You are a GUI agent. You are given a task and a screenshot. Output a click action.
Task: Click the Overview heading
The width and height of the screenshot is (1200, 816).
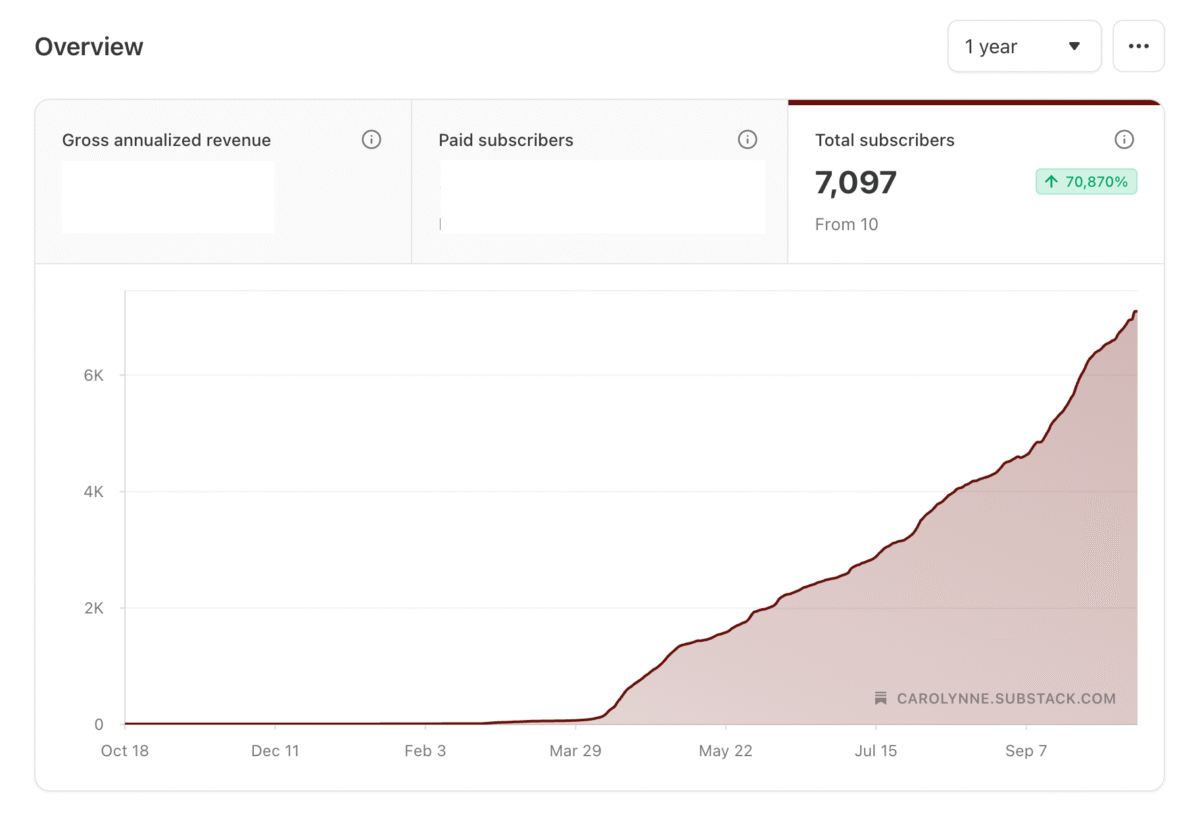(x=89, y=46)
